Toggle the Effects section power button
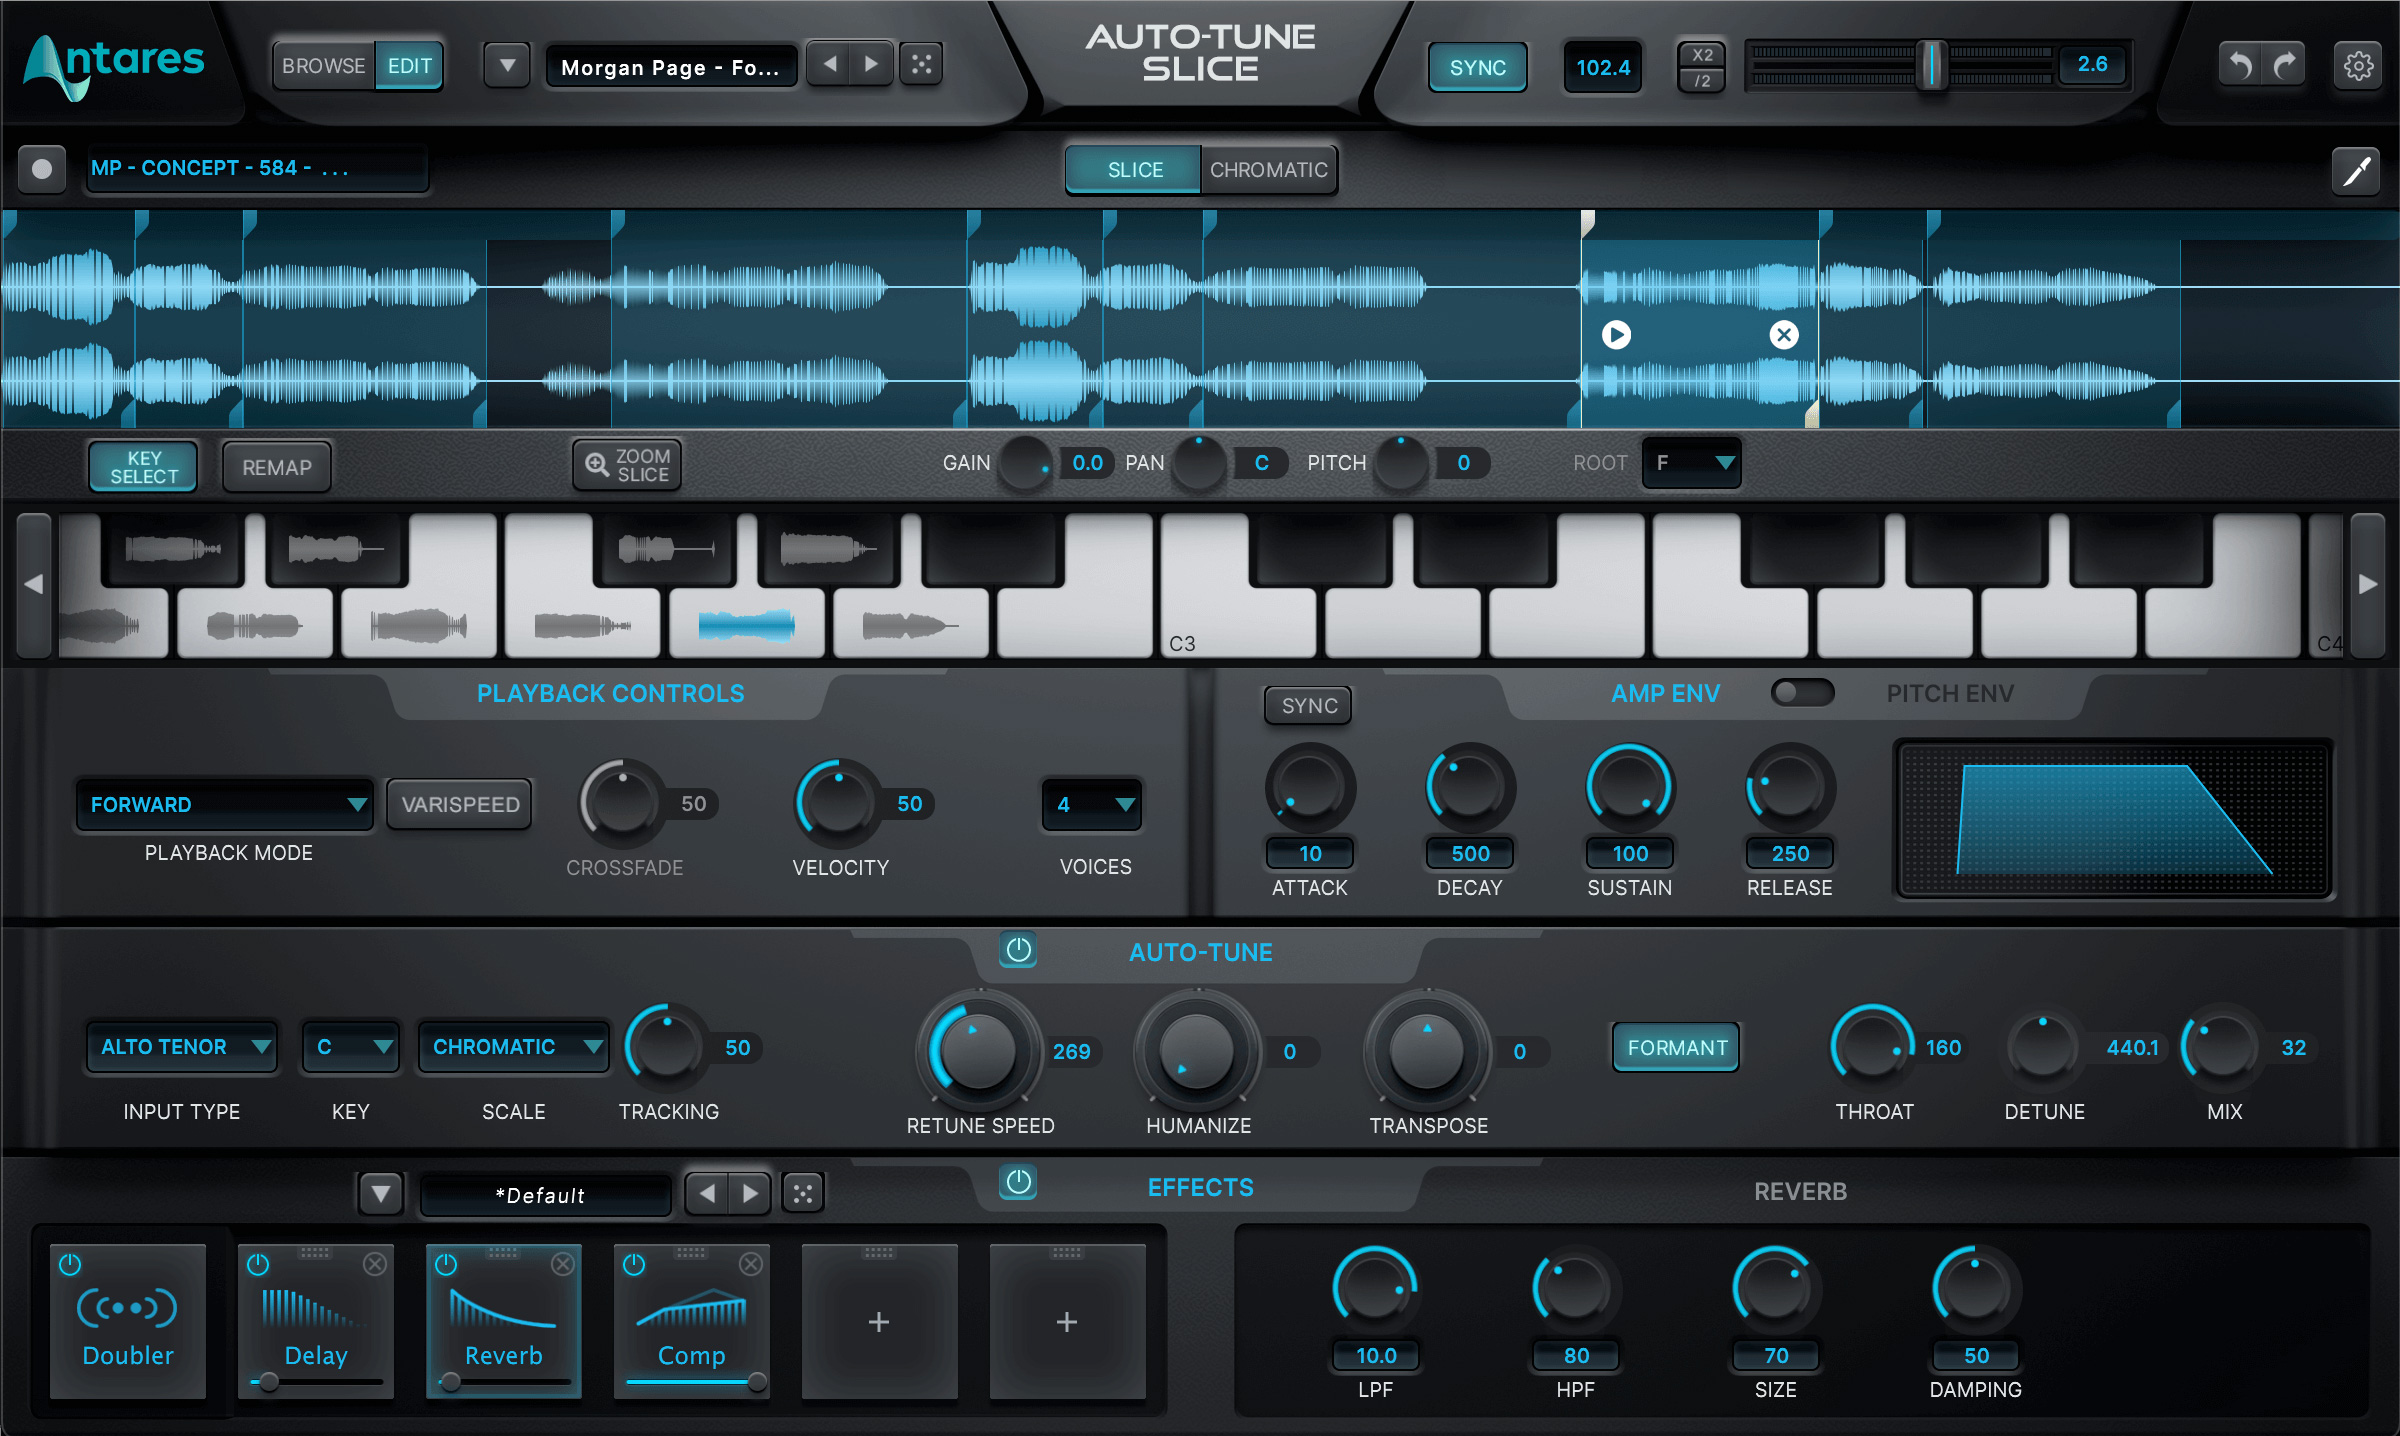The image size is (2400, 1436). pos(1018,1182)
